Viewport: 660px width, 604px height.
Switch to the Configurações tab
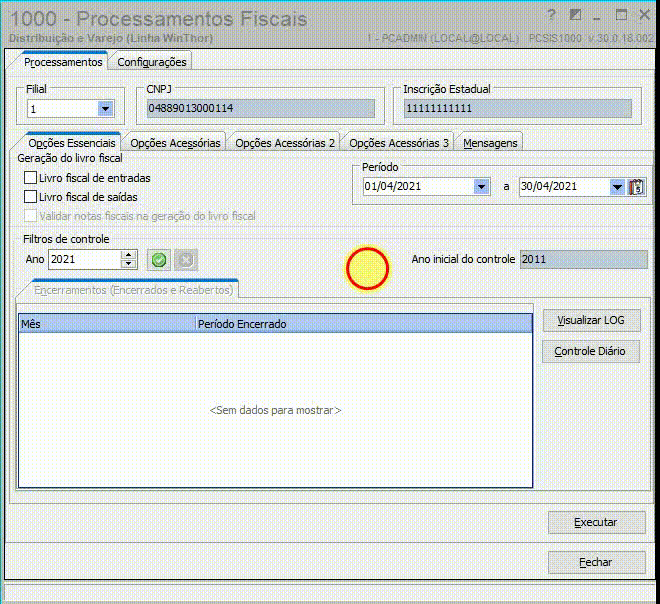(152, 62)
